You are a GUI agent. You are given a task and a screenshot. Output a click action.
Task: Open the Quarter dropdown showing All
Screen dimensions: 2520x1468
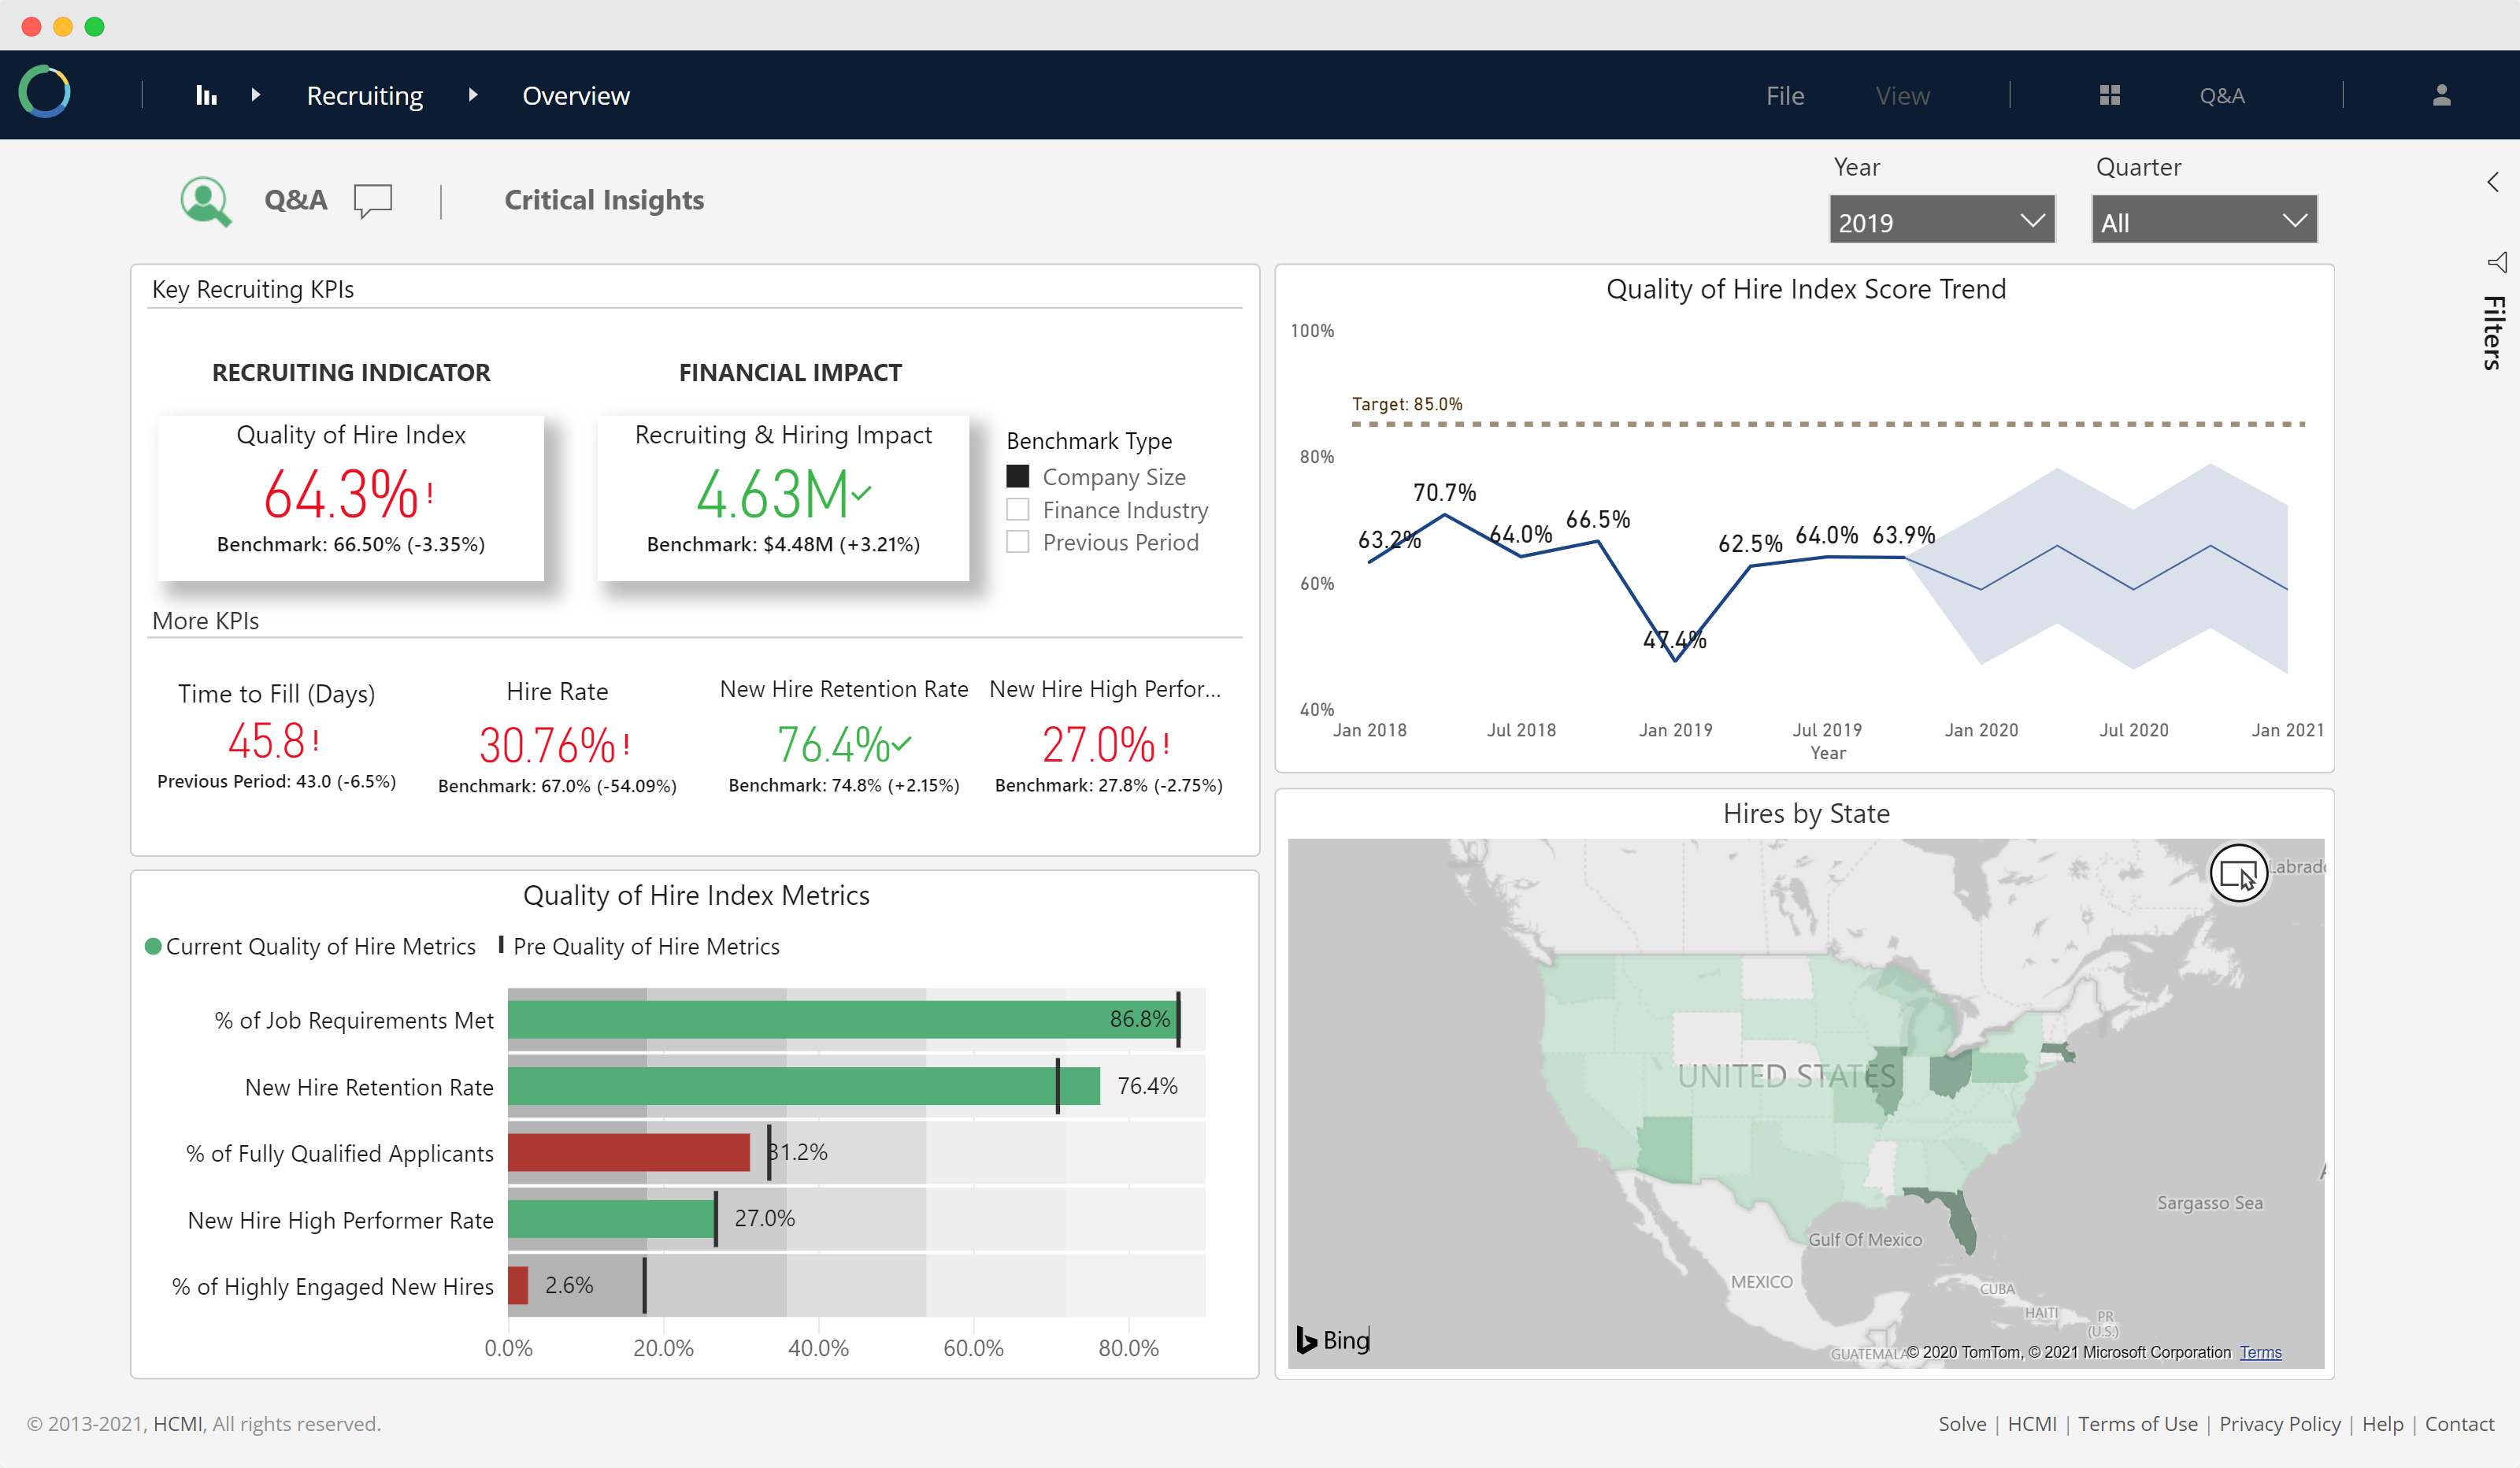coord(2204,220)
